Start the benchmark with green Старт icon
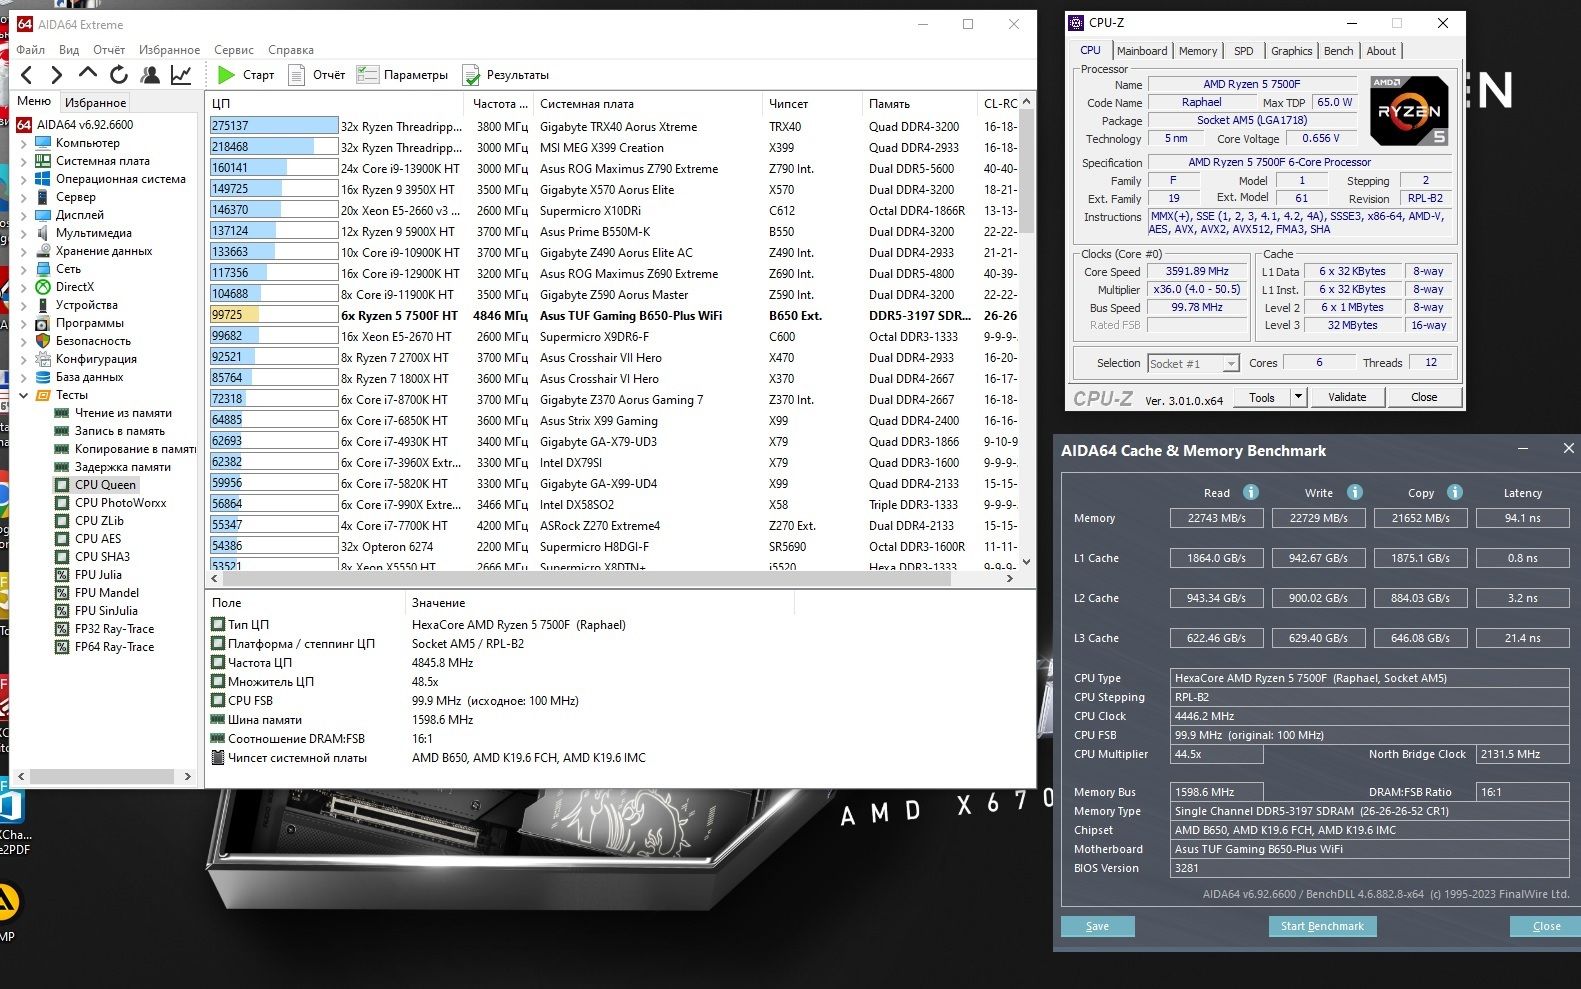 click(x=226, y=75)
